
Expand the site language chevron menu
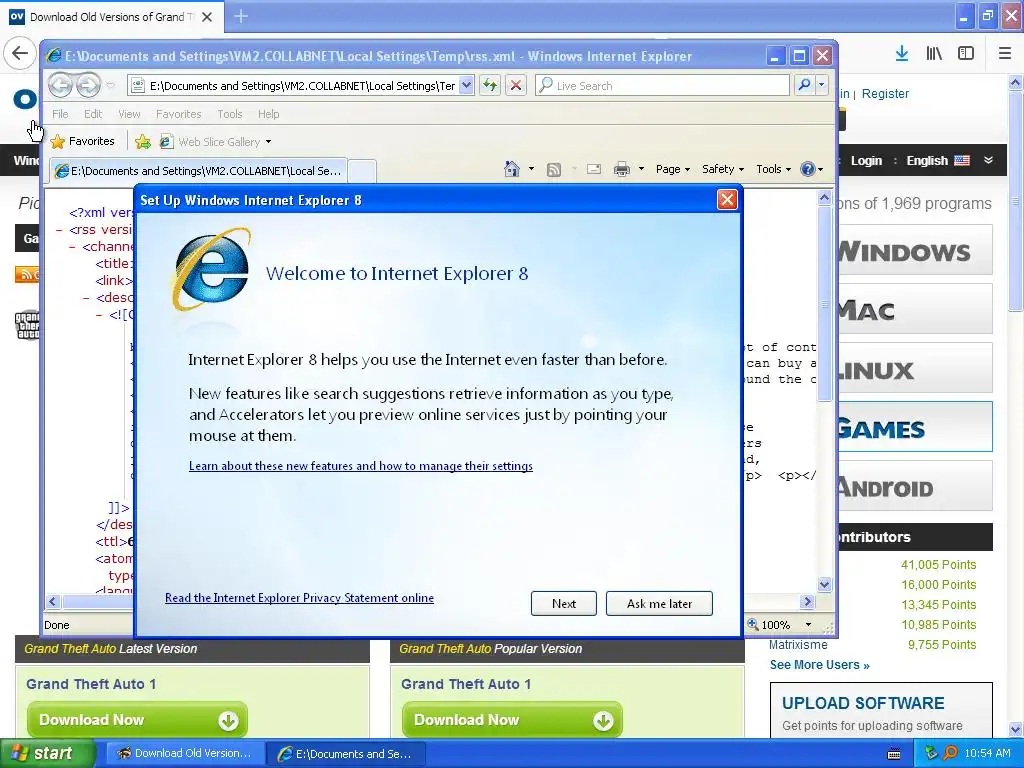pyautogui.click(x=989, y=160)
